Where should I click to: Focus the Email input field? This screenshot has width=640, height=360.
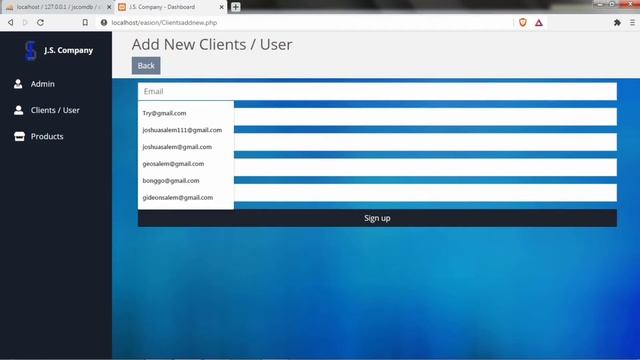(x=377, y=91)
